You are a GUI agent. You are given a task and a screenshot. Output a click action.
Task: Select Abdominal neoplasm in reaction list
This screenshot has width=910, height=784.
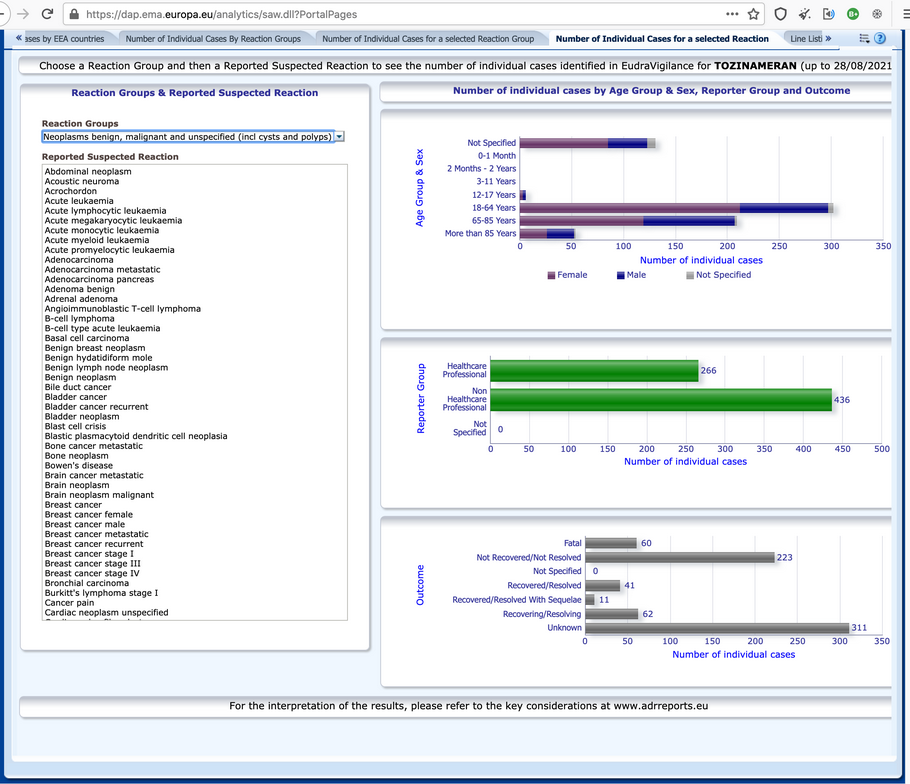(88, 171)
